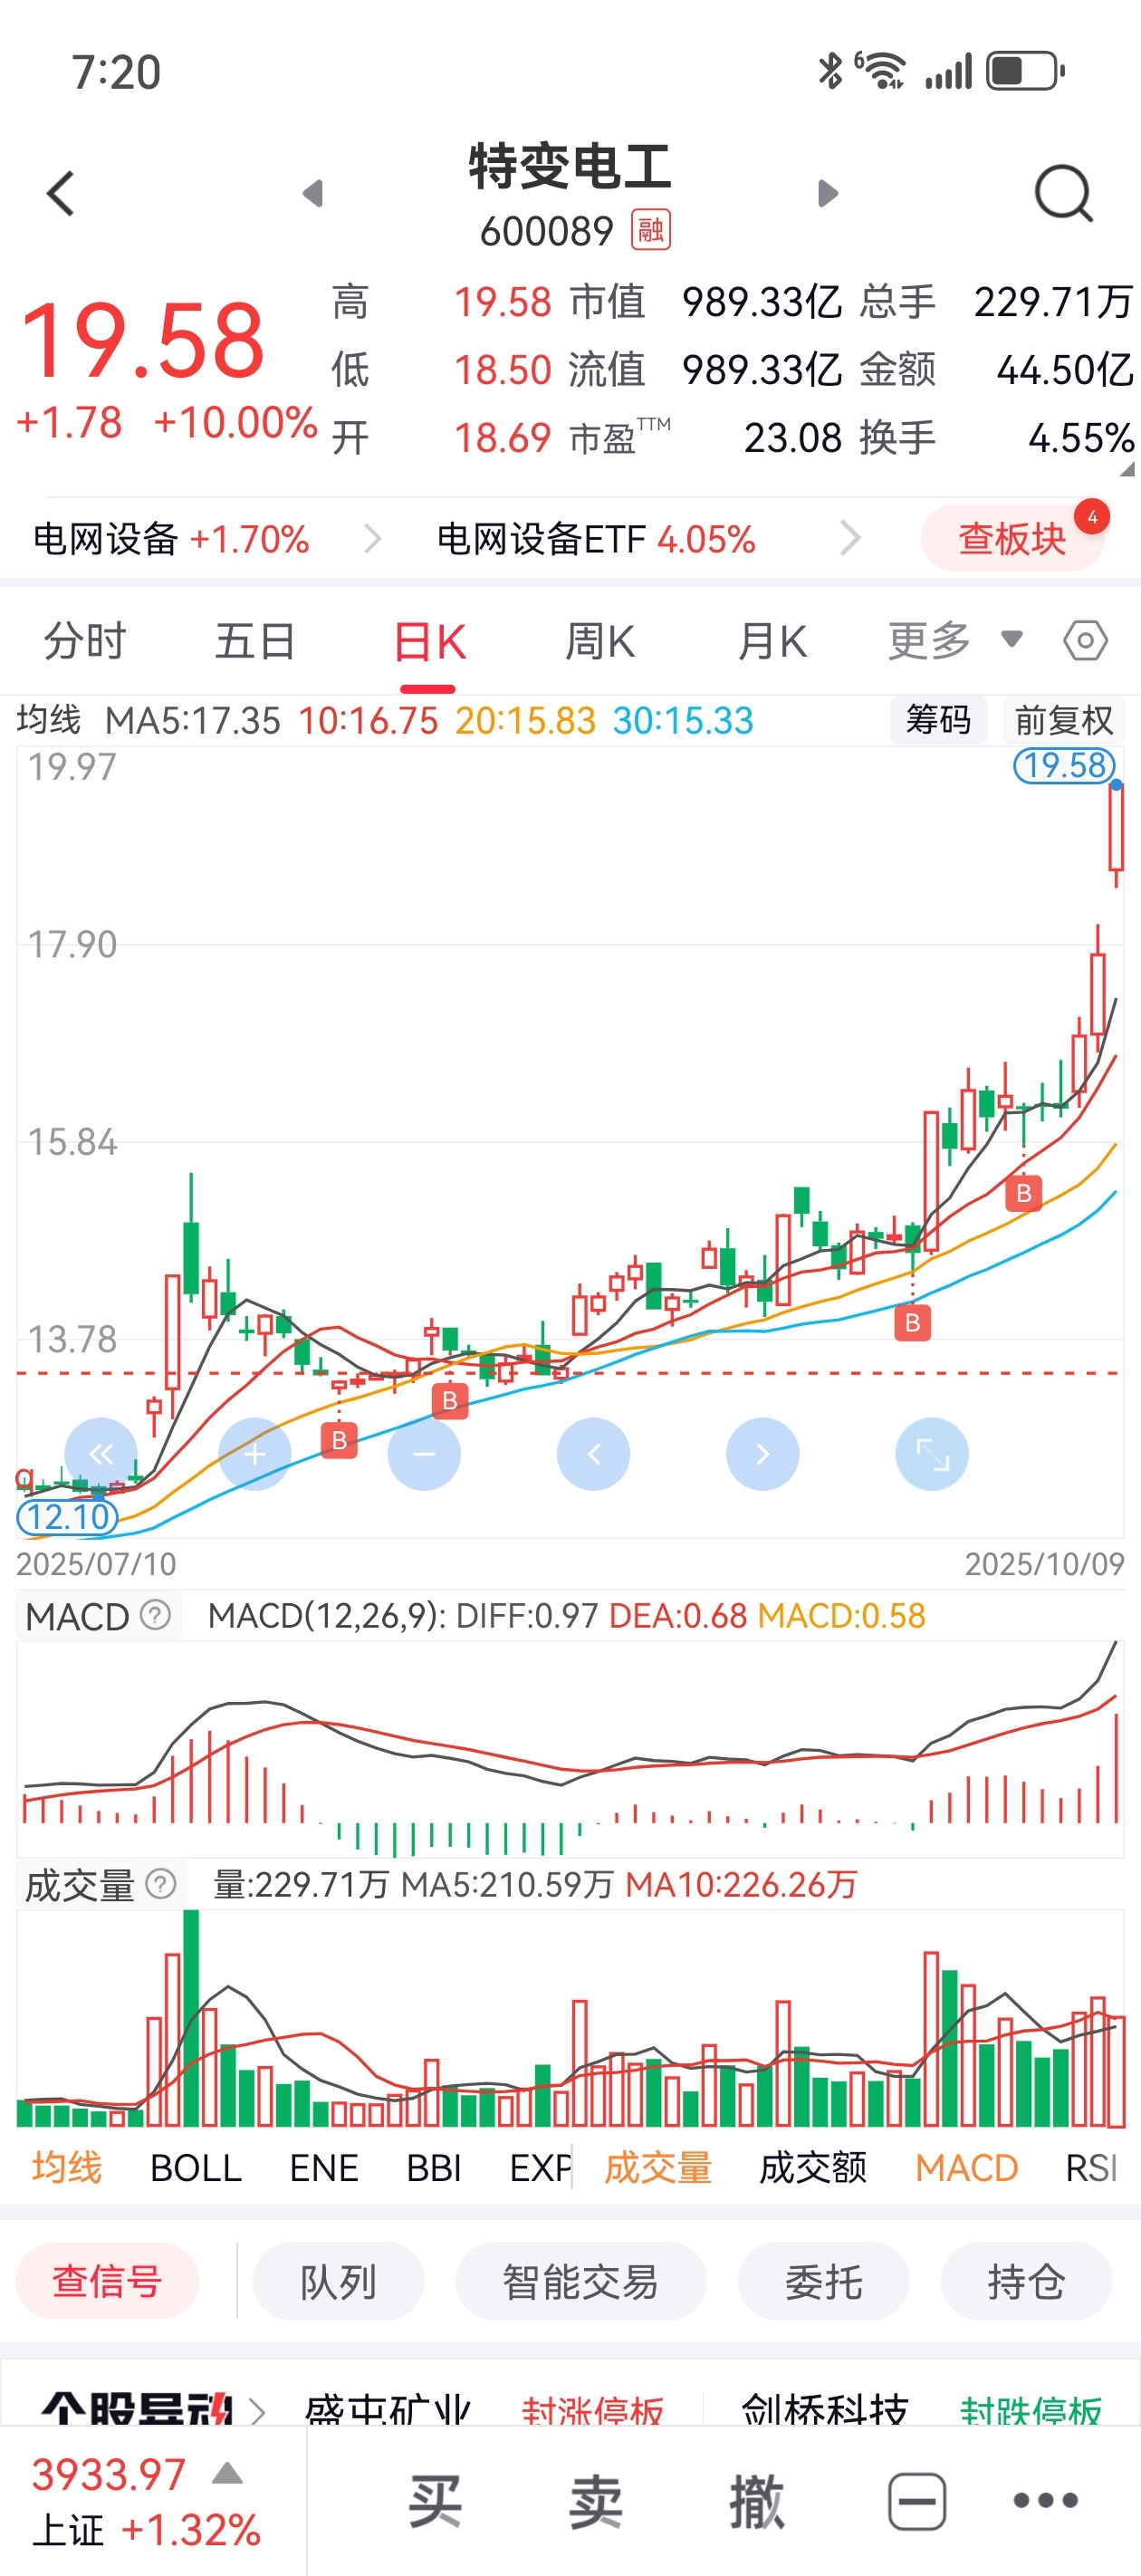Tap the minus-box icon in bottom bar
The height and width of the screenshot is (2576, 1141).
pyautogui.click(x=917, y=2502)
